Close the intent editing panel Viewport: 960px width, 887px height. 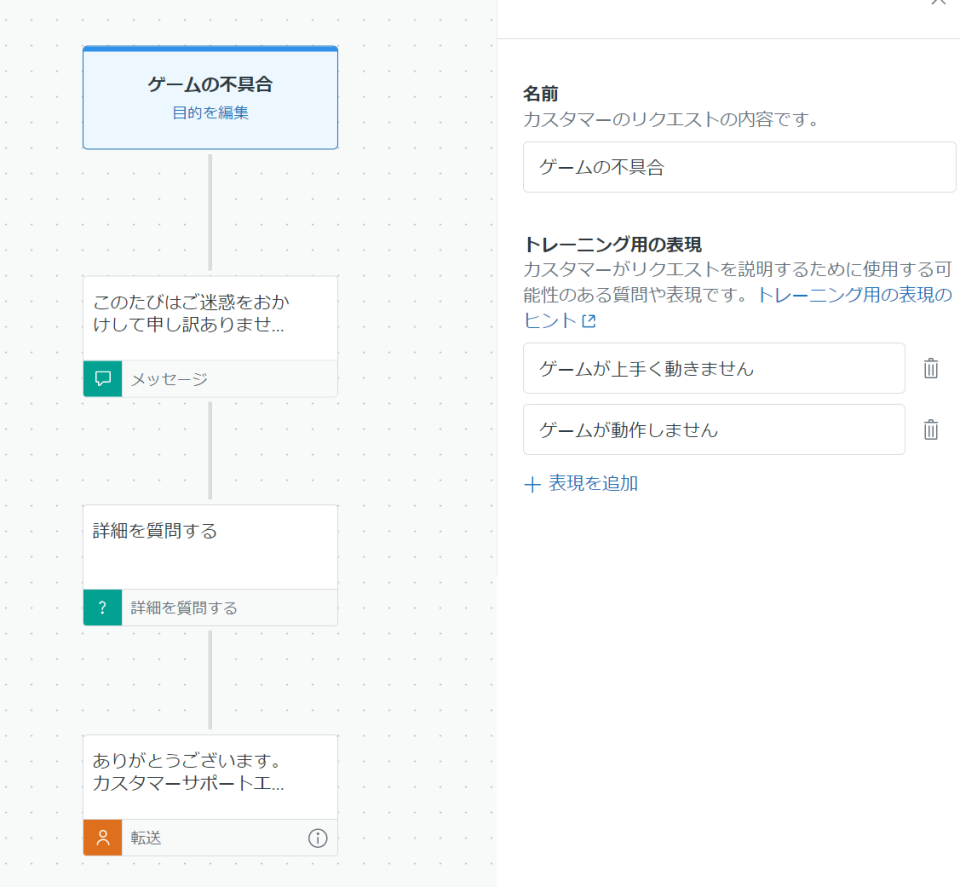click(x=938, y=5)
